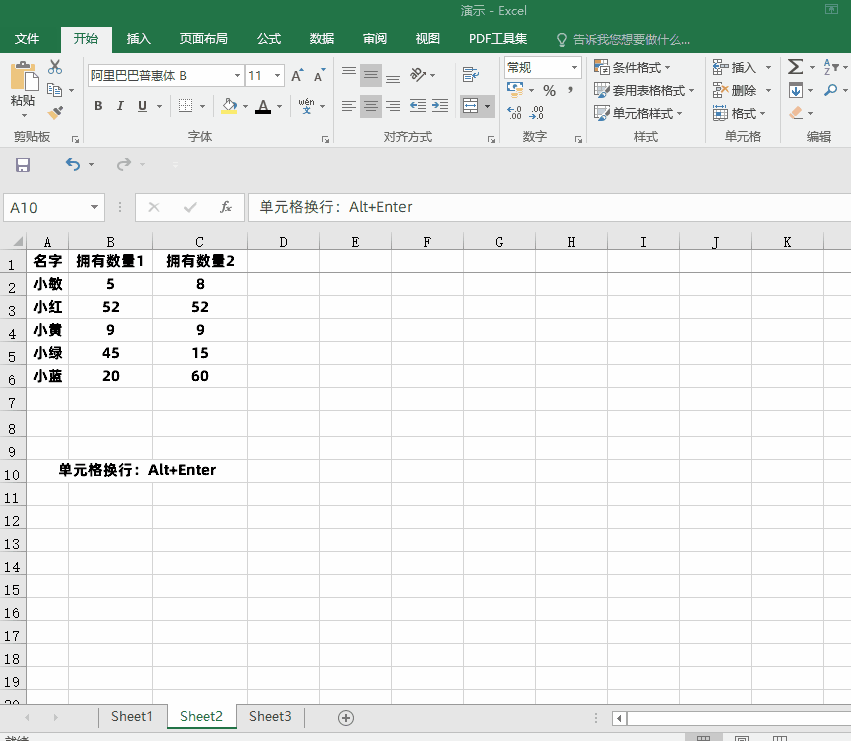Image resolution: width=851 pixels, height=741 pixels.
Task: Open 条件格式 conditional formatting
Action: point(632,67)
